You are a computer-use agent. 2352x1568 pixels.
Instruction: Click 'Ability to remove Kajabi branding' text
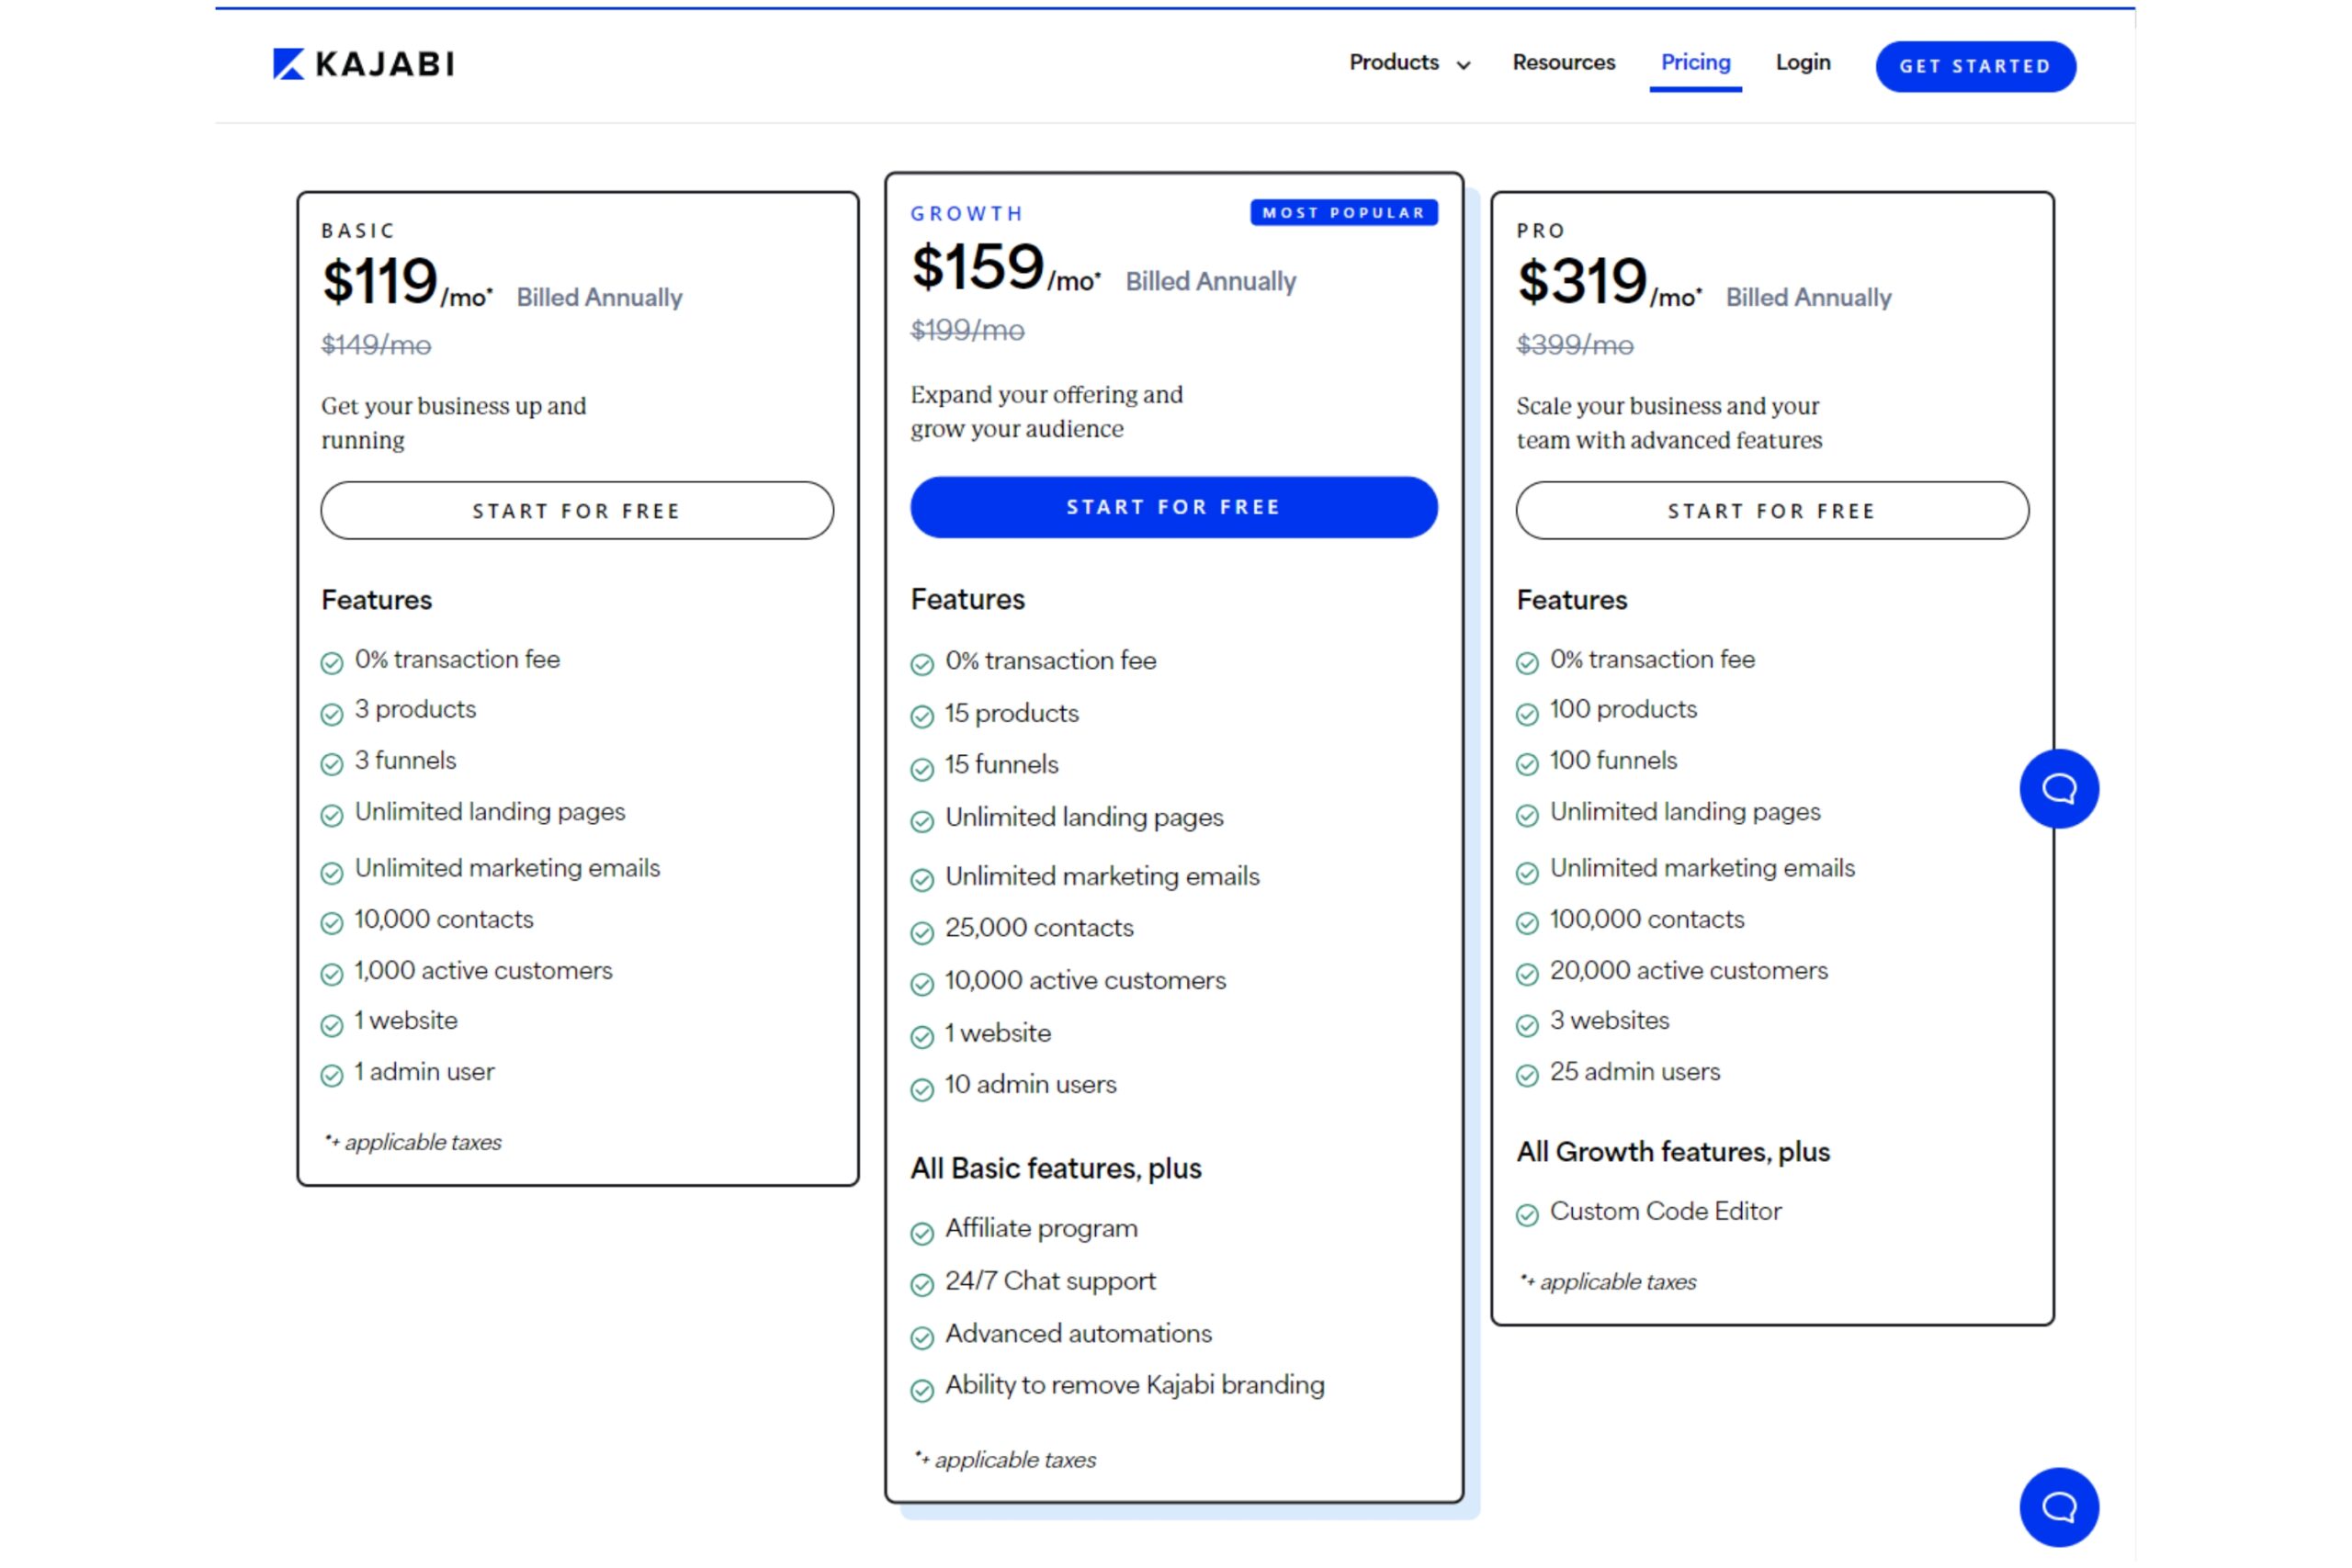coord(1135,1385)
